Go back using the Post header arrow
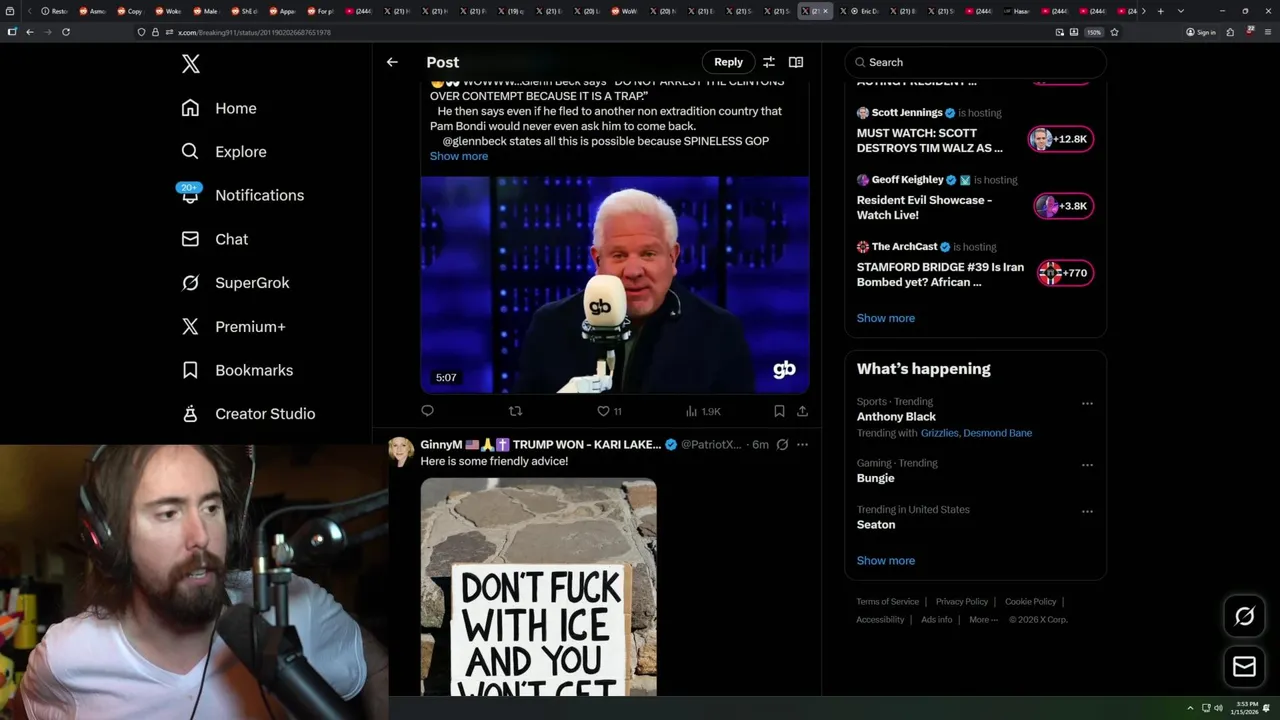Viewport: 1280px width, 720px height. [x=392, y=62]
